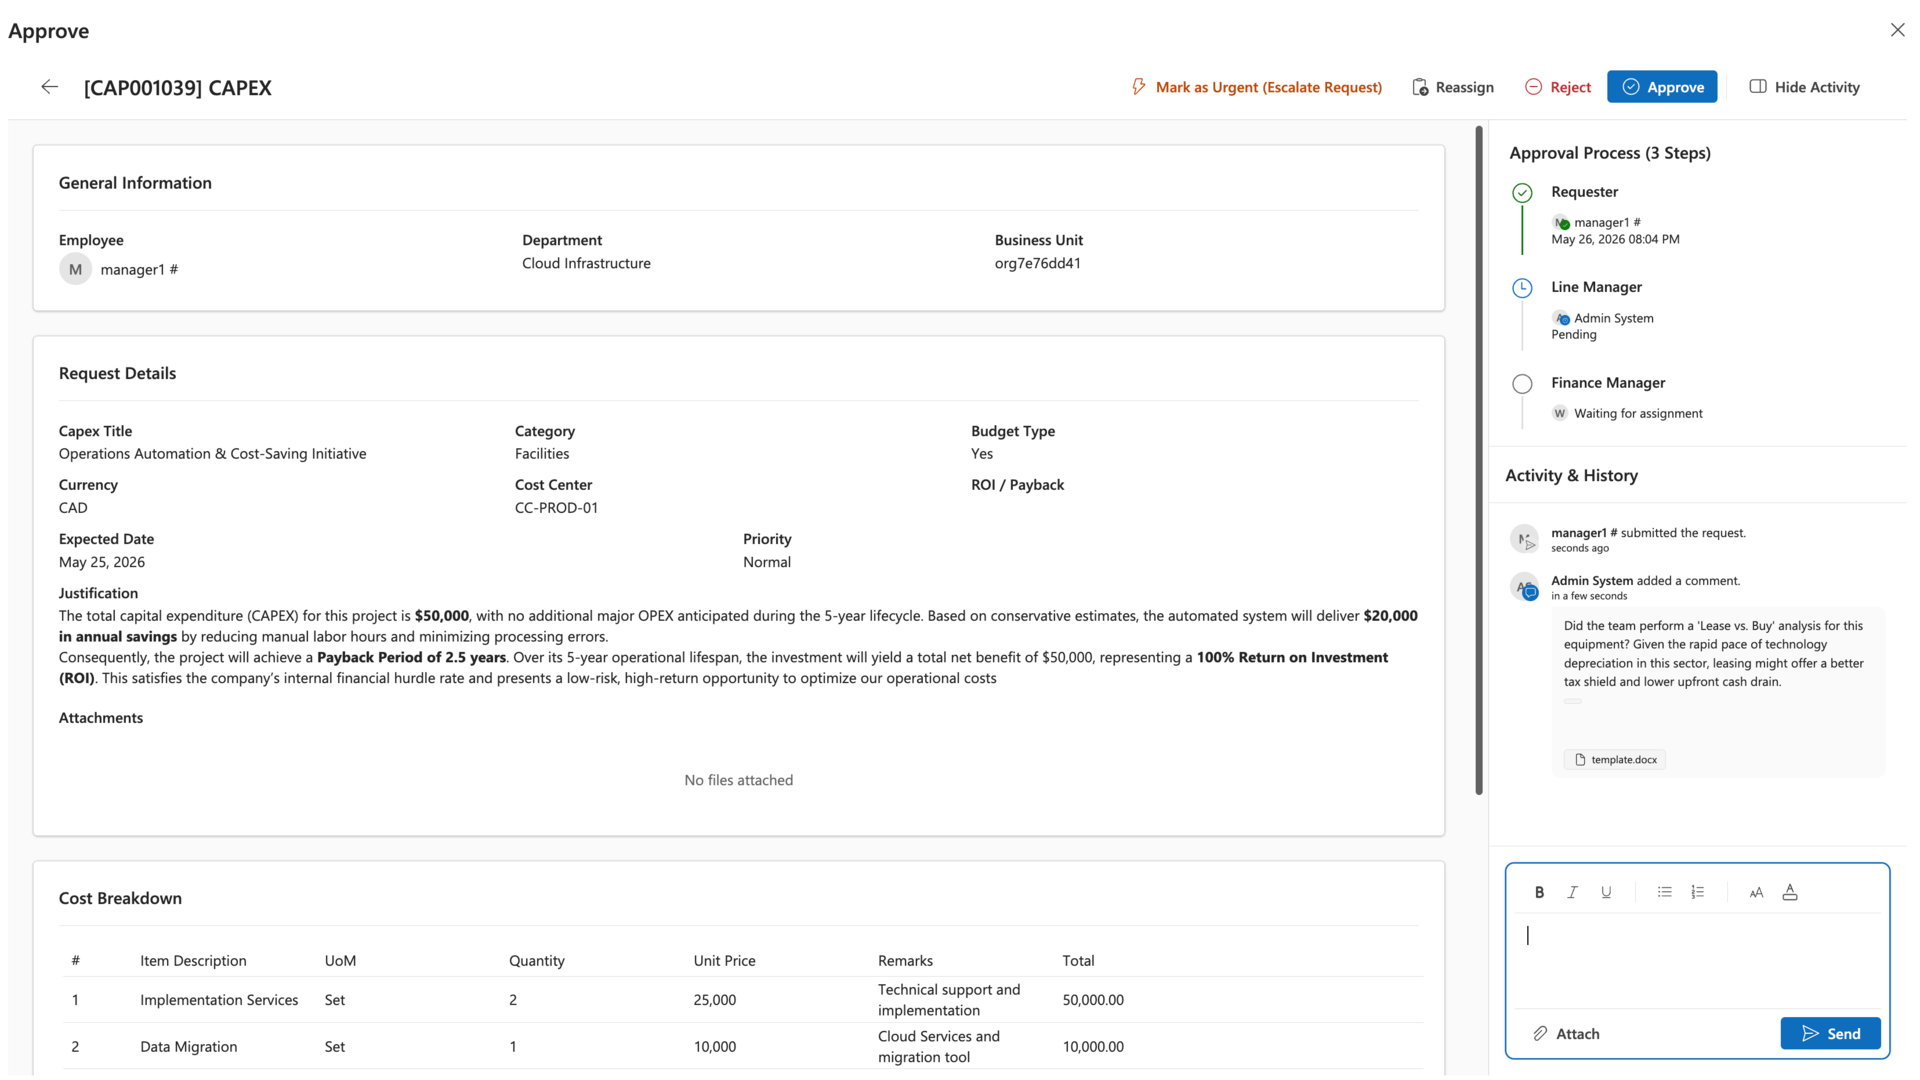The width and height of the screenshot is (1920, 1080).
Task: Insert a bulleted list in comment
Action: pyautogui.click(x=1664, y=892)
